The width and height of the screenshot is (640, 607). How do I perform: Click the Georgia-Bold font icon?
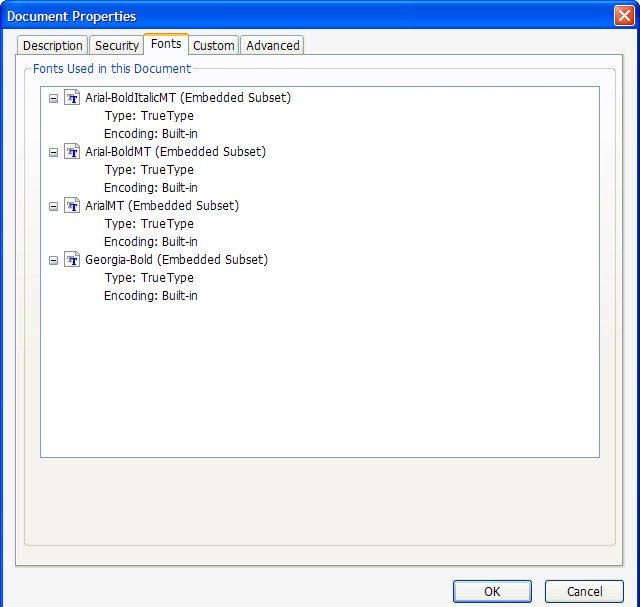(x=72, y=260)
